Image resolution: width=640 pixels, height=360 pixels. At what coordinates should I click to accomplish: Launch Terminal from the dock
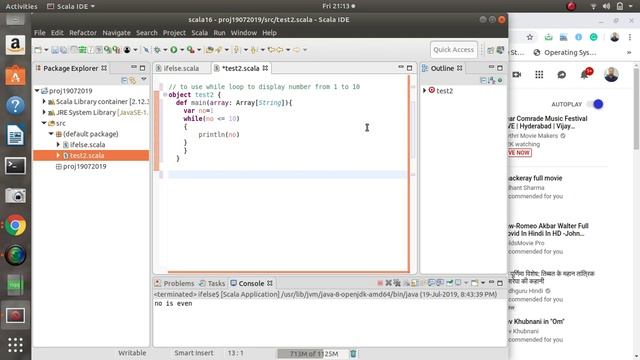[x=15, y=166]
